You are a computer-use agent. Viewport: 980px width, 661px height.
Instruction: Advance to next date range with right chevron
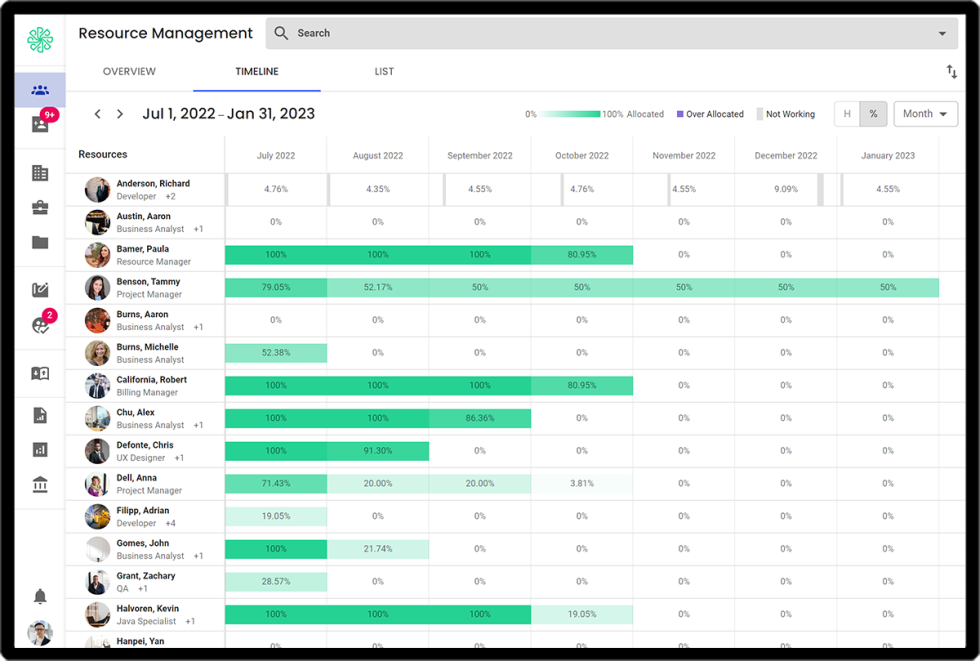click(120, 114)
